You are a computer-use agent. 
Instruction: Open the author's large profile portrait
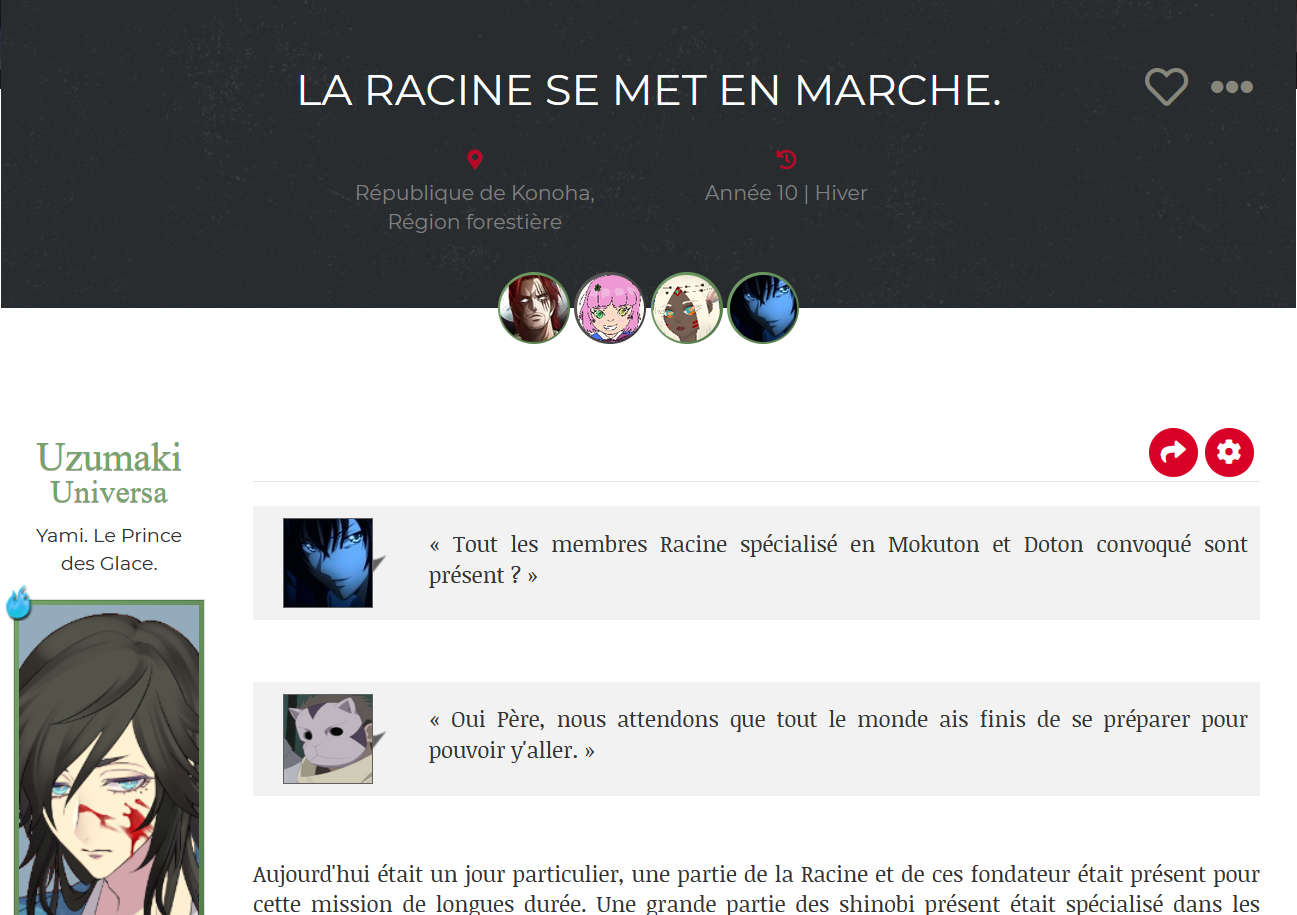[109, 760]
